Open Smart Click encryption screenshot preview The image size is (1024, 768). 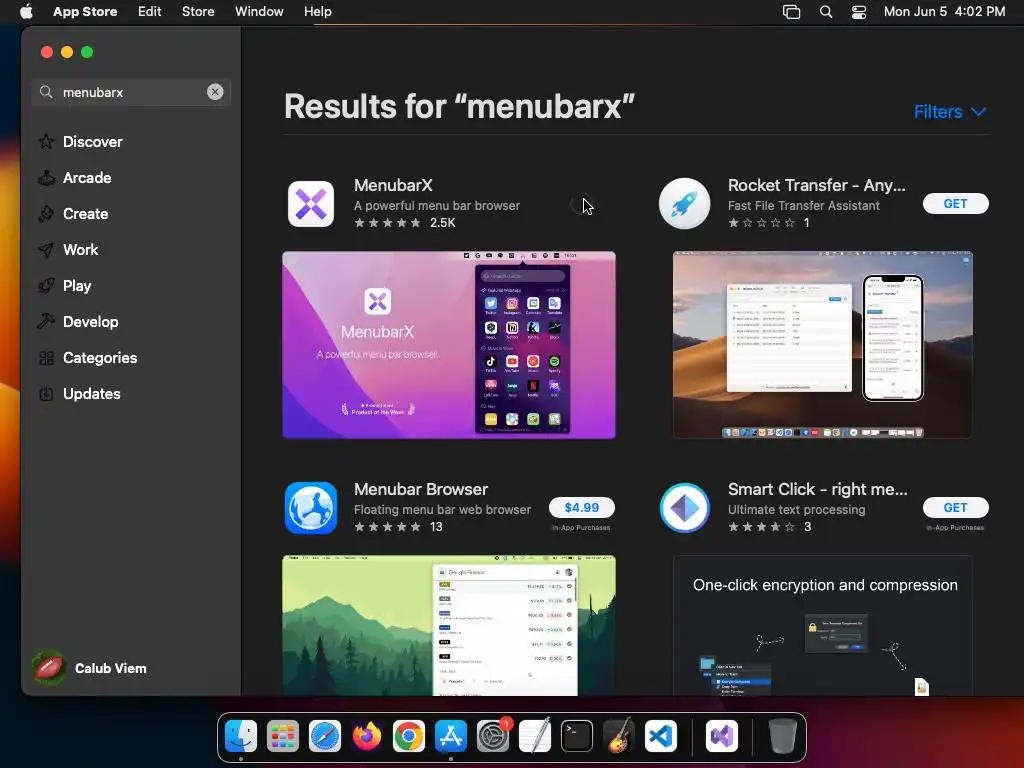pos(822,626)
